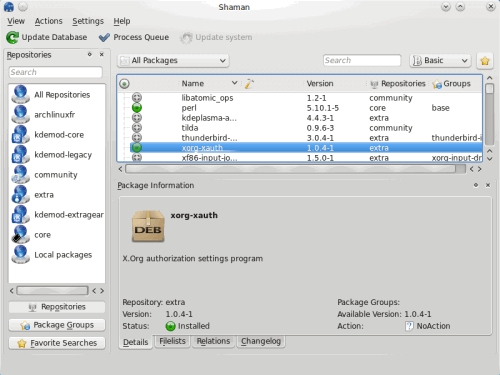Click the status icon column header

coord(124,84)
